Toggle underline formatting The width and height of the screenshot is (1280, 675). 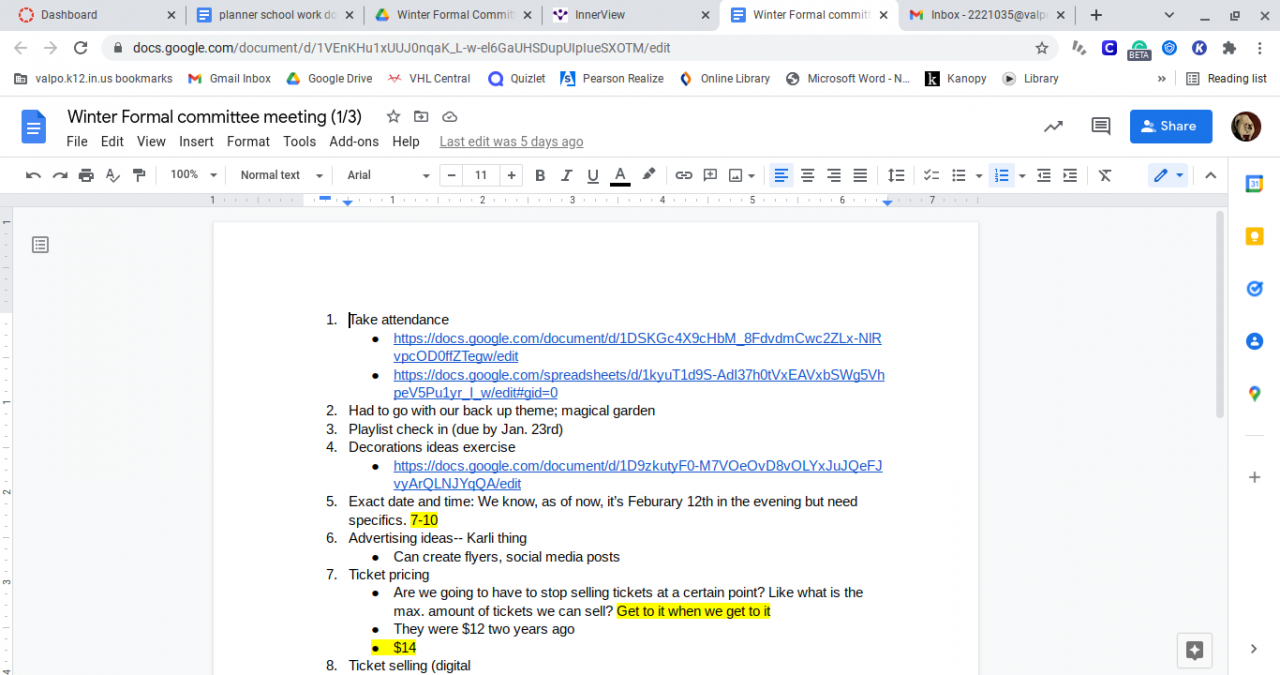(593, 175)
